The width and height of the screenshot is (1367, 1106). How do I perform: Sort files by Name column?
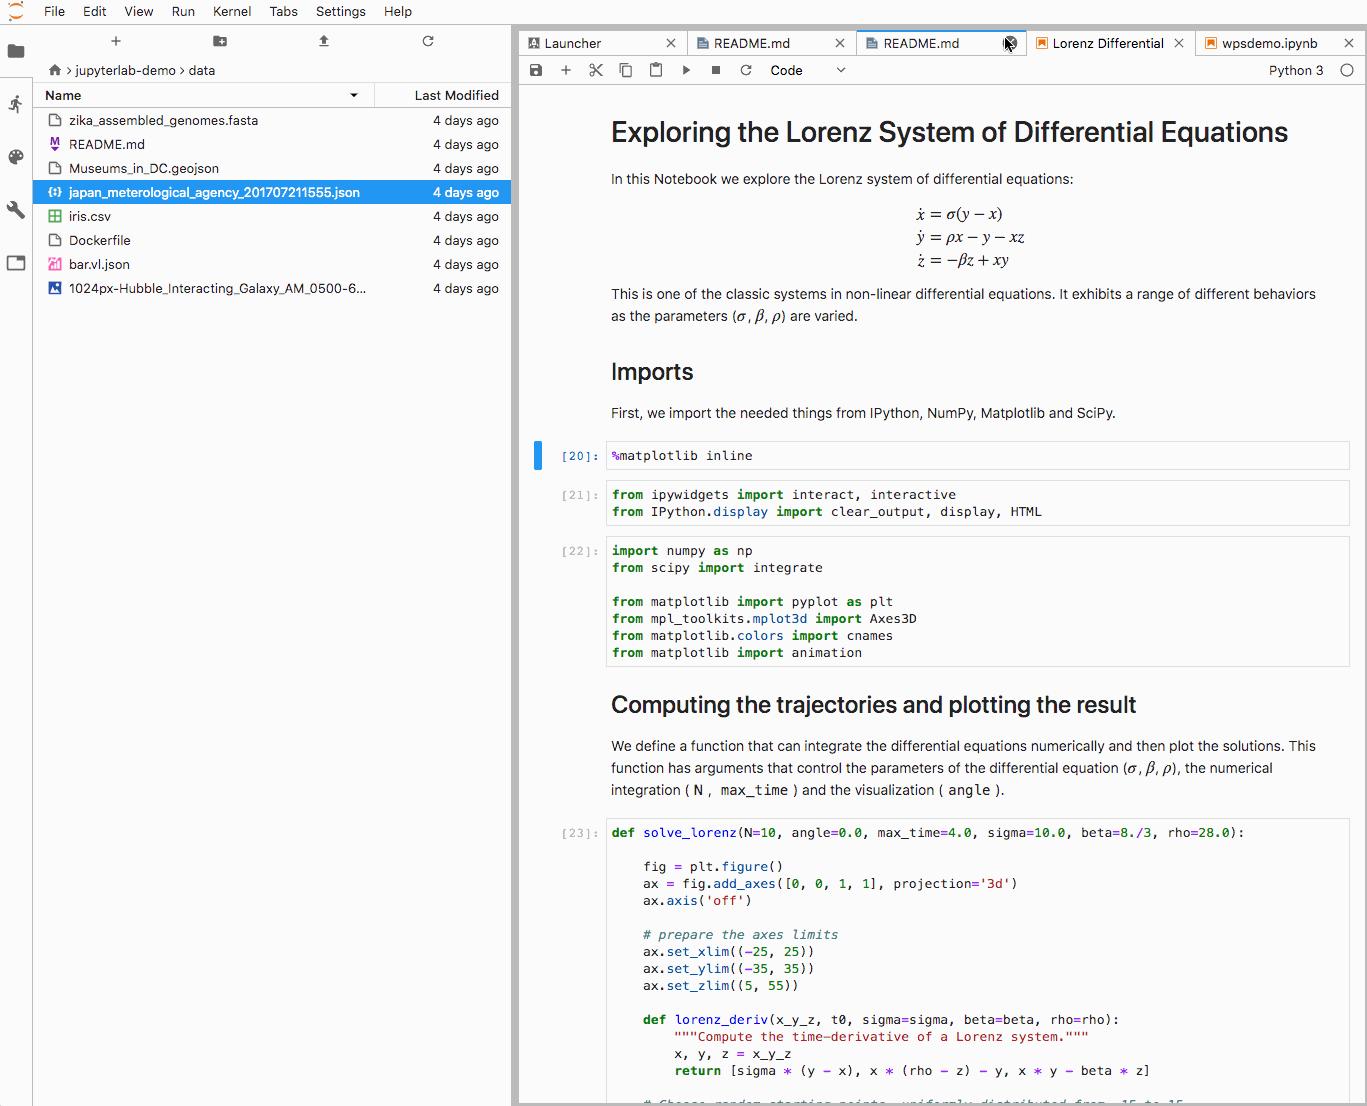coord(200,95)
